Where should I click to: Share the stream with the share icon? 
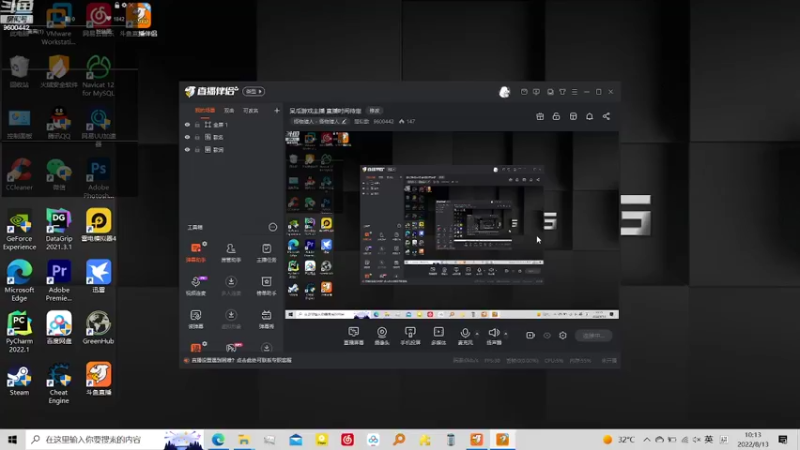(606, 116)
